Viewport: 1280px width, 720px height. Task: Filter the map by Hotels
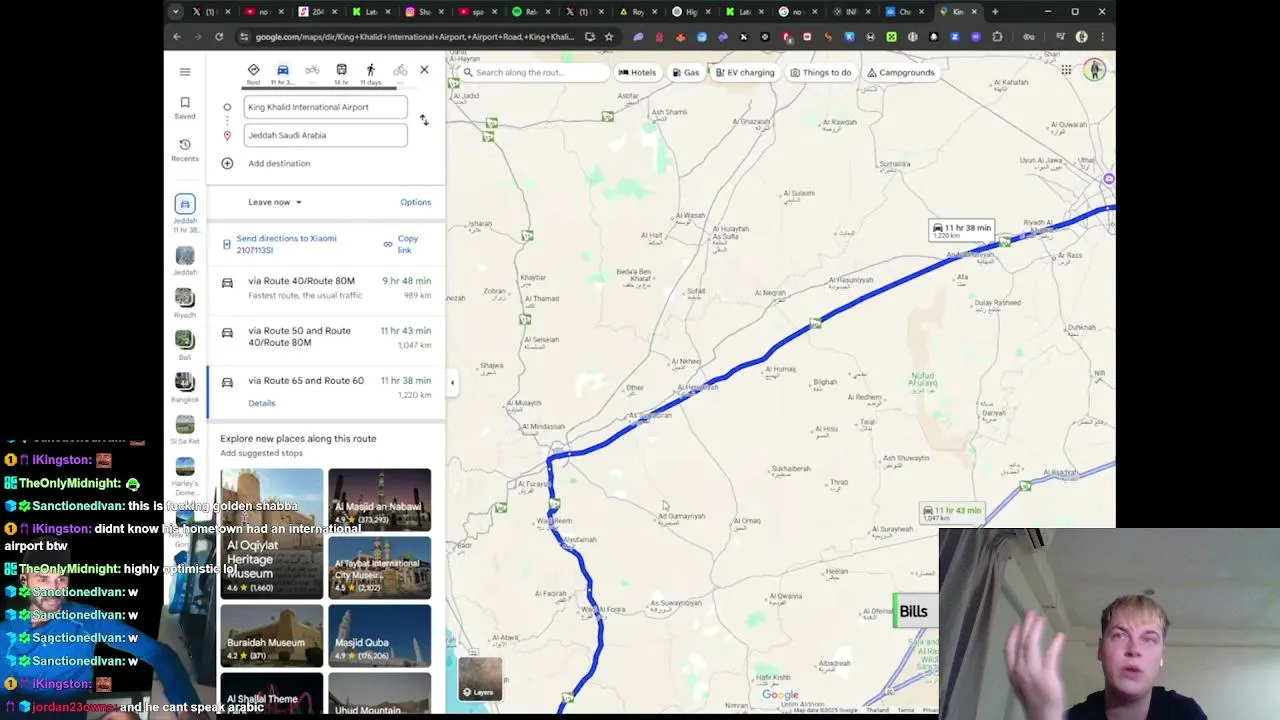coord(637,72)
